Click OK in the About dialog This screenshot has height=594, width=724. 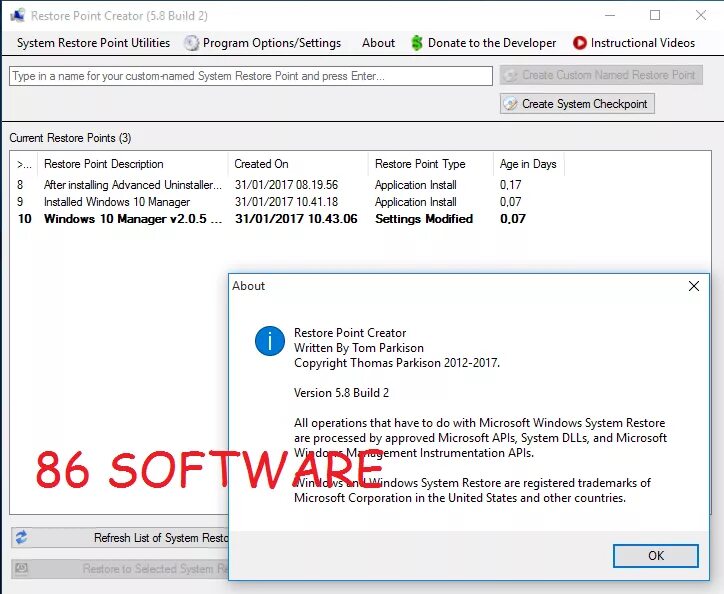[656, 555]
